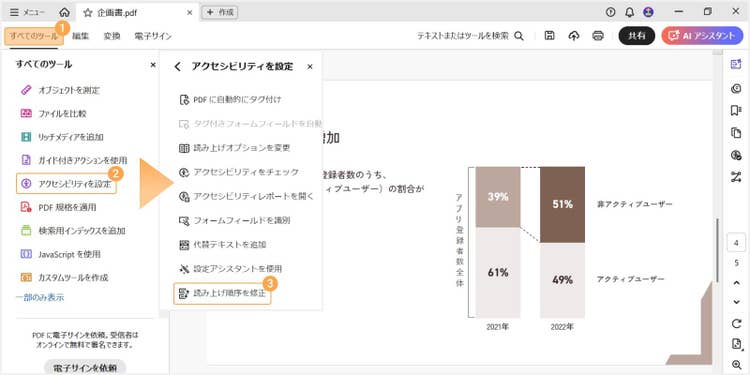Select オブジェクトを測定 tool
This screenshot has height=375, width=750.
click(60, 90)
